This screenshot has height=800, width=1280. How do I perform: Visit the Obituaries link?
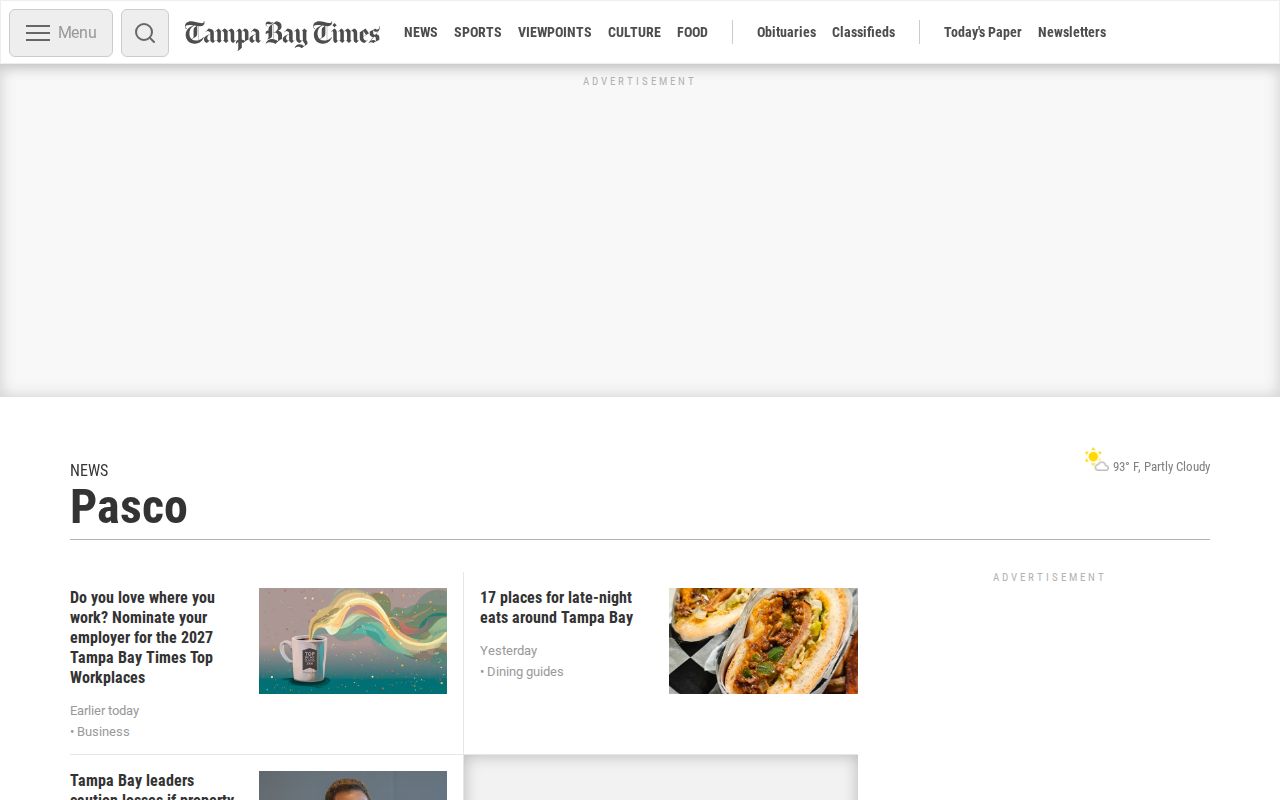coord(786,32)
